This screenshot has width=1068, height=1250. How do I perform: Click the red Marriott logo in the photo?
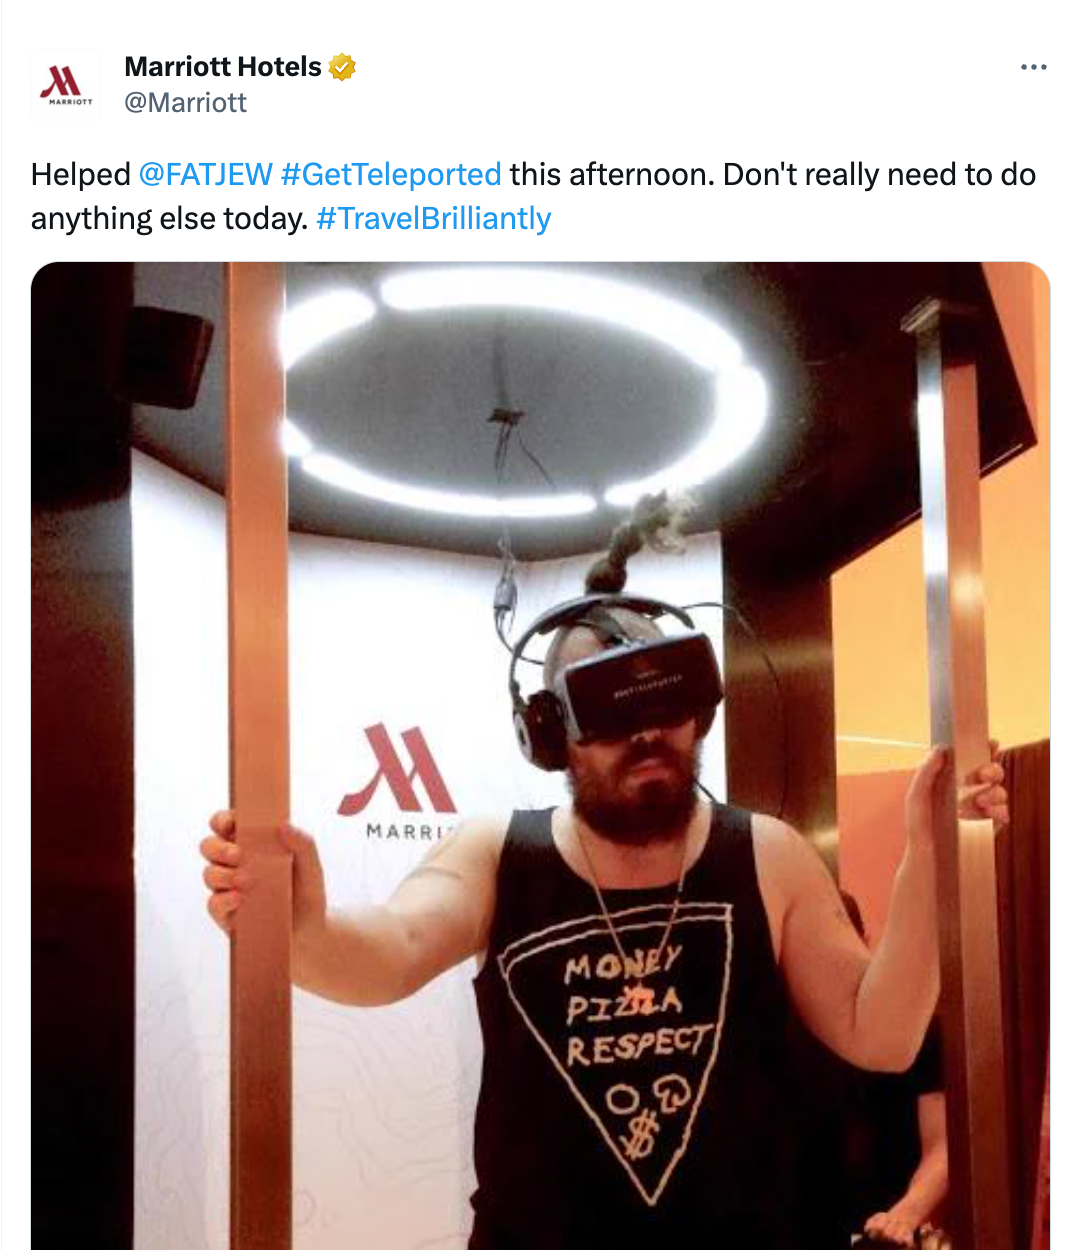pos(399,769)
